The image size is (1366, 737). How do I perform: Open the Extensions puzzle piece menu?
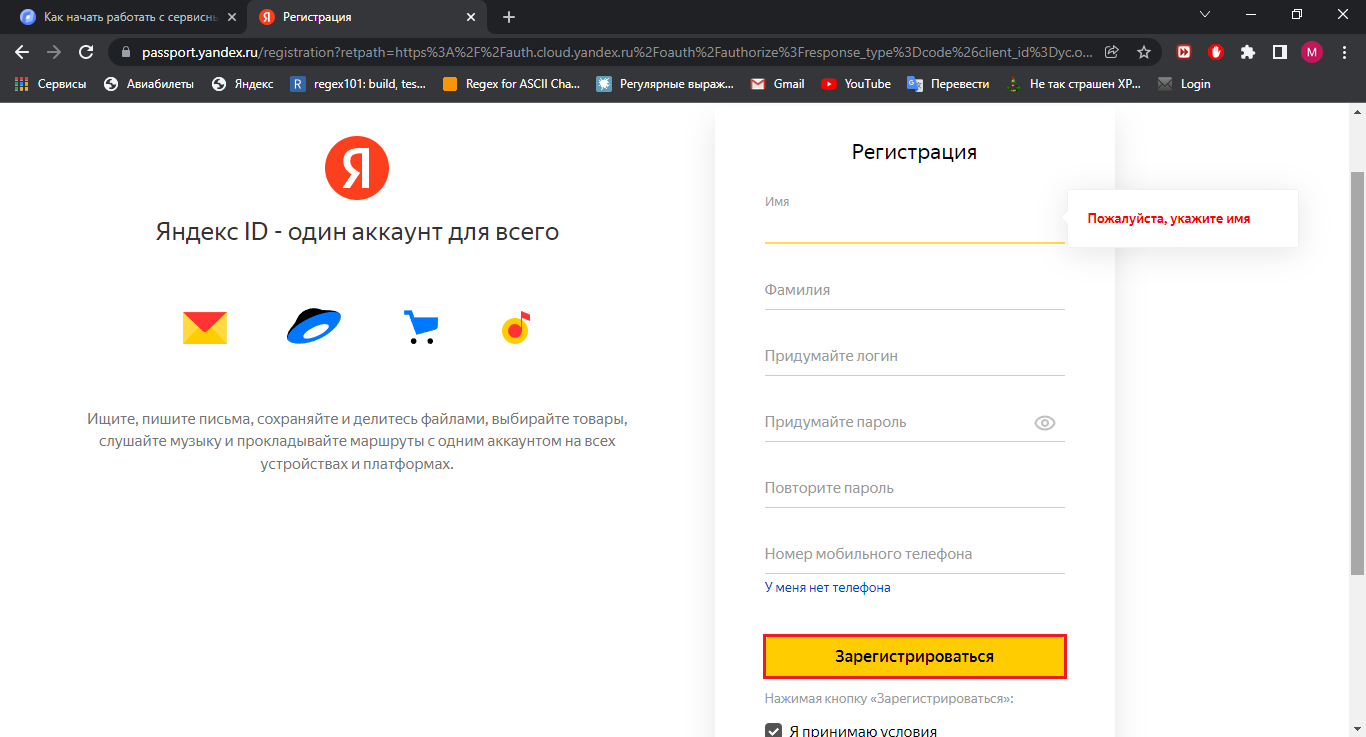[1248, 52]
